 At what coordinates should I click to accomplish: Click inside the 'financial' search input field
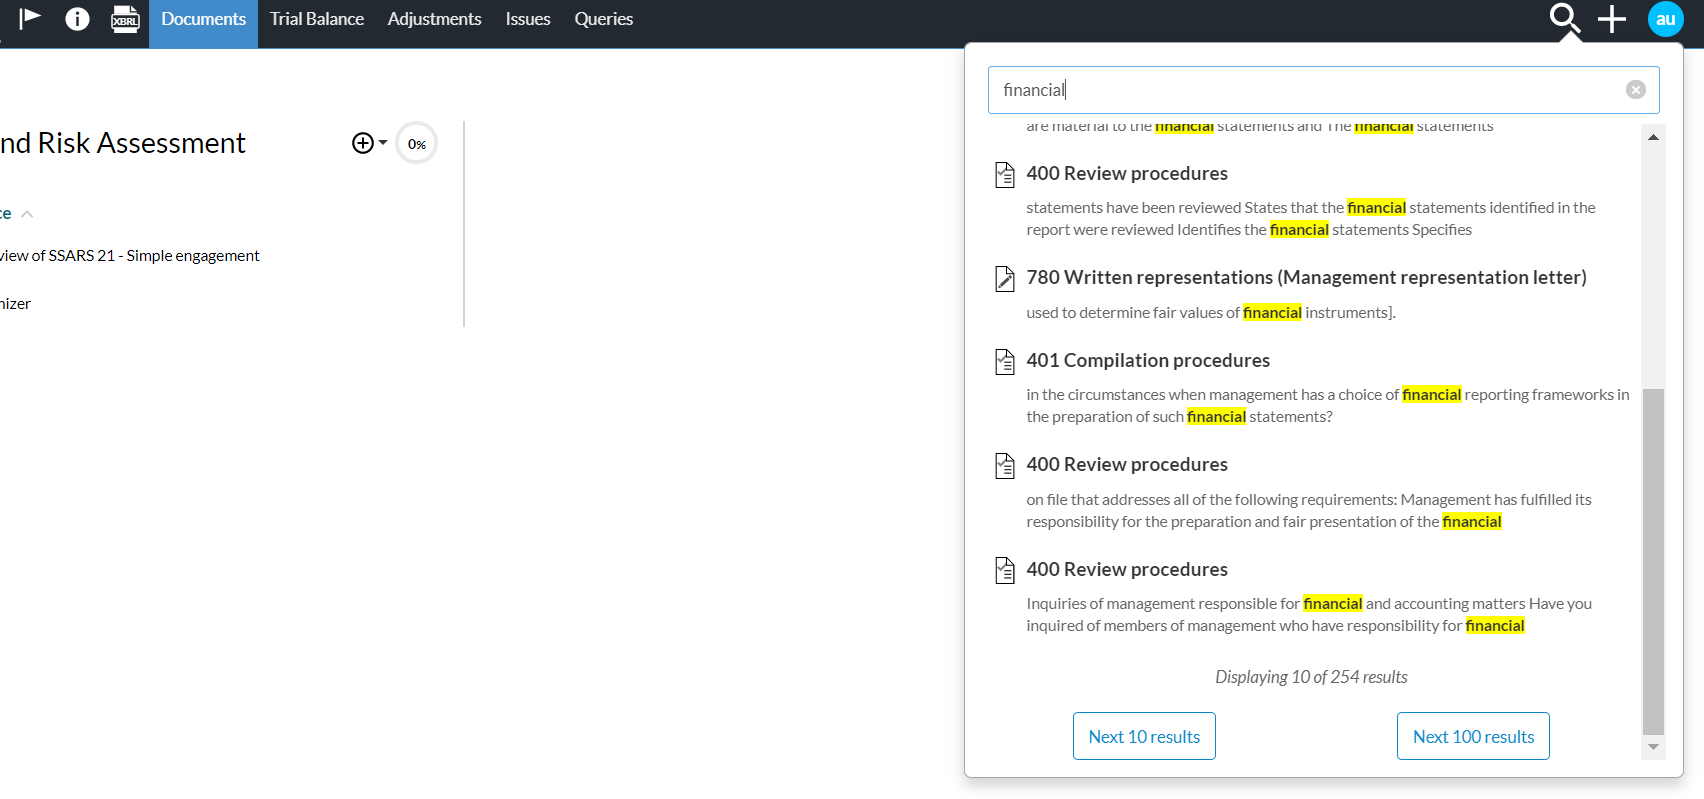(x=1300, y=90)
